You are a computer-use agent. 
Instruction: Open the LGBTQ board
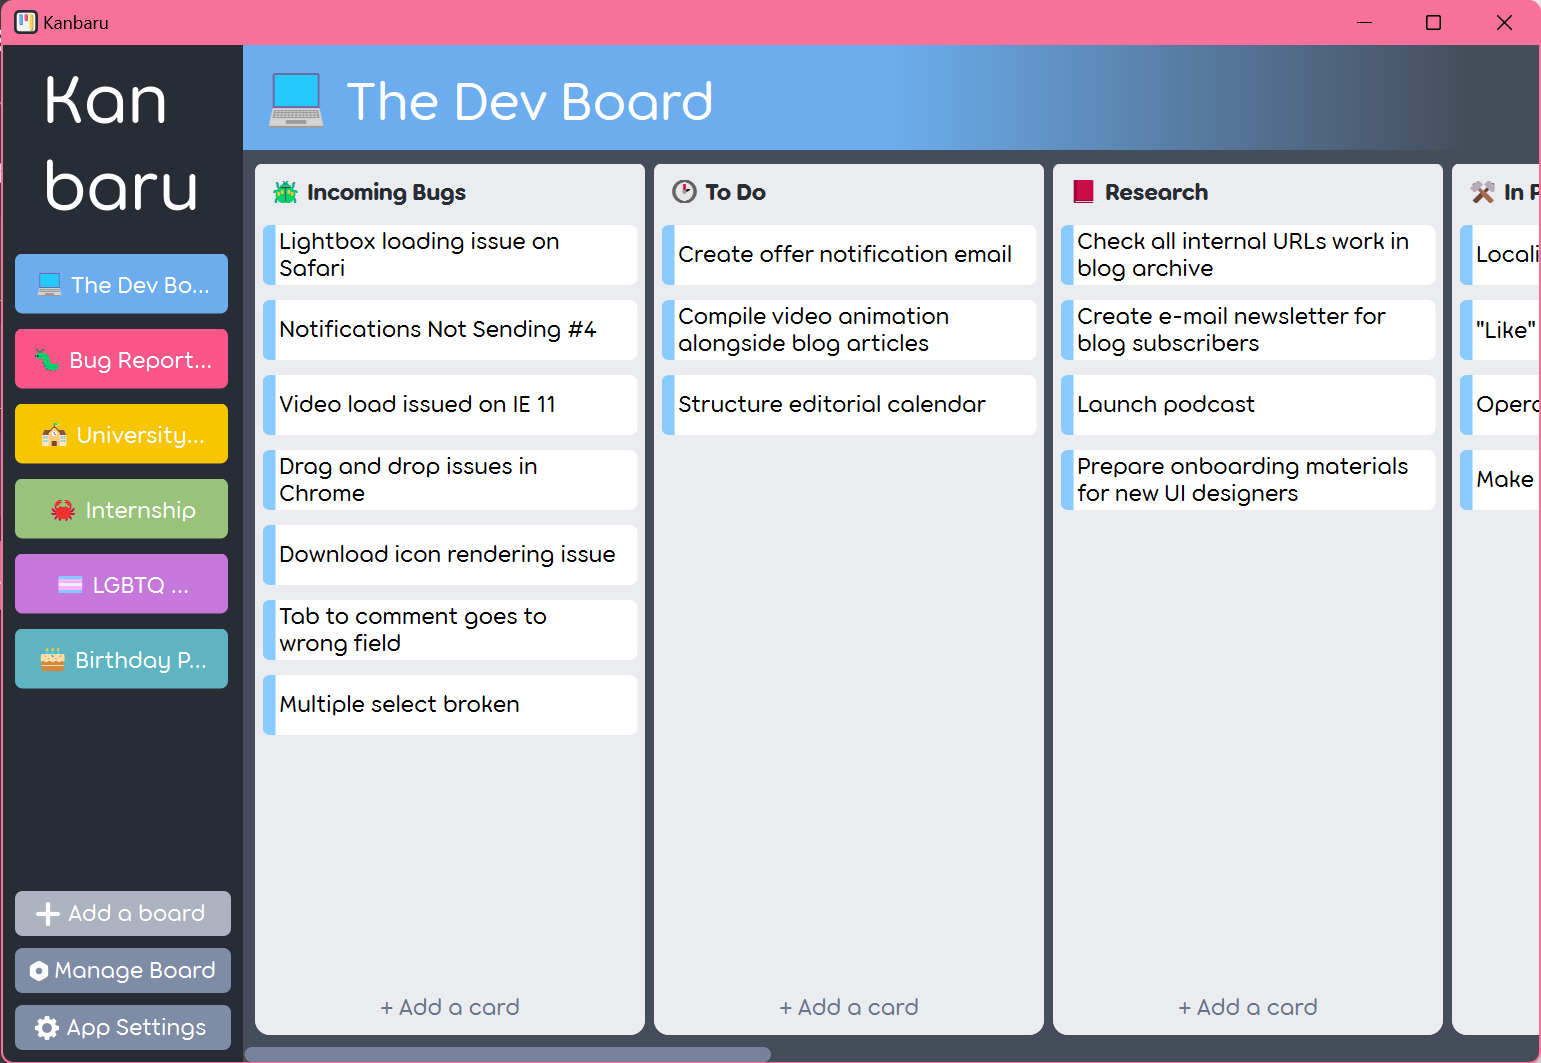[x=121, y=584]
